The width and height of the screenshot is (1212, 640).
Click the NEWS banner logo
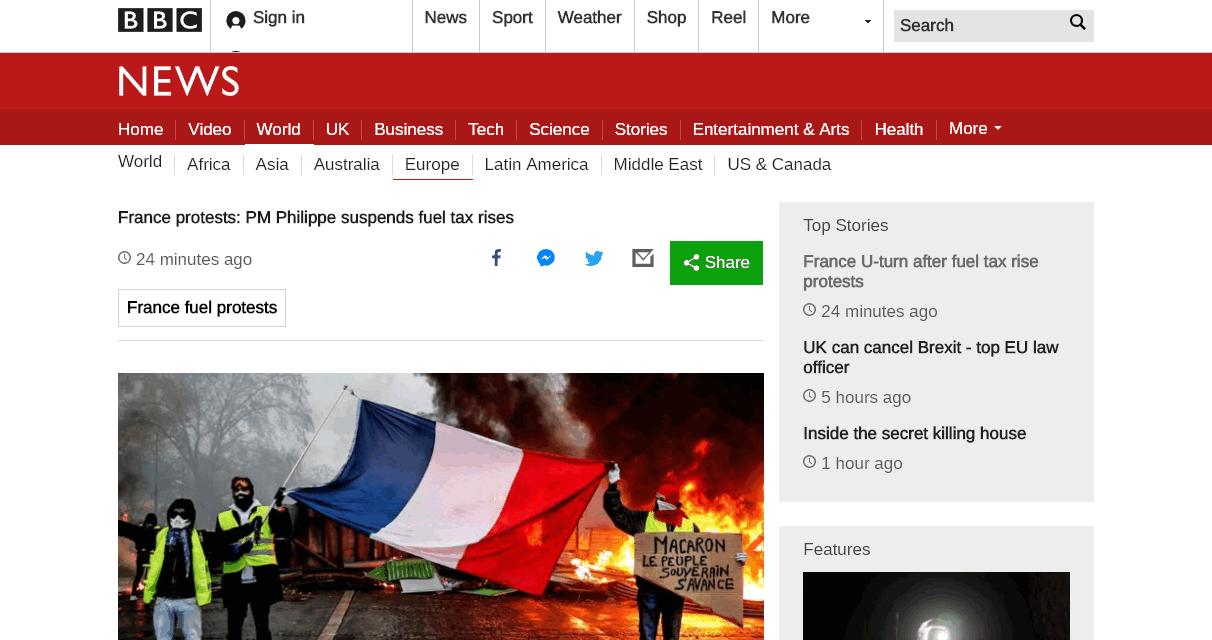(179, 81)
